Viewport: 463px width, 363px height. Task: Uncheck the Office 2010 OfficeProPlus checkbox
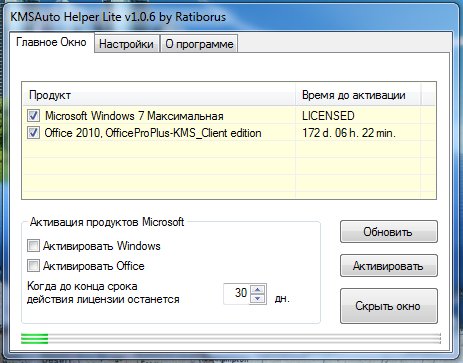(33, 133)
